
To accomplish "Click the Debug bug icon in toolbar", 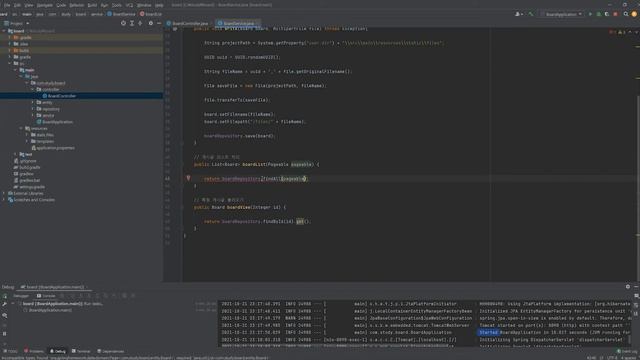I will click(598, 14).
